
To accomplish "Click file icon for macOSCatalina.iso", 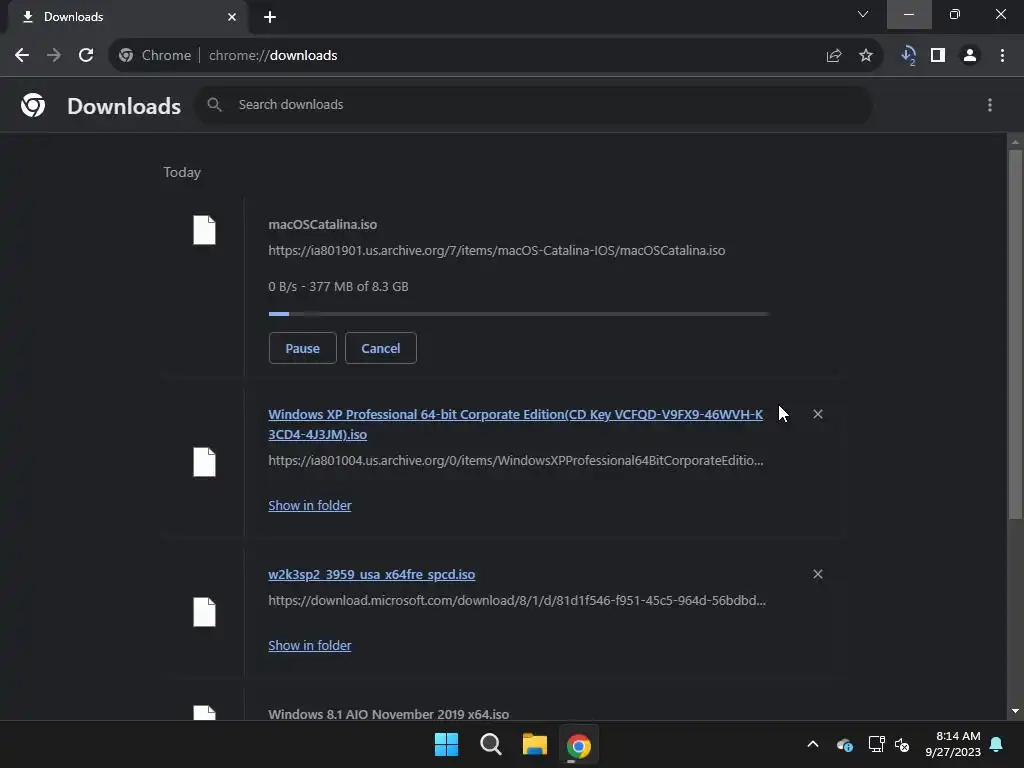I will (204, 230).
